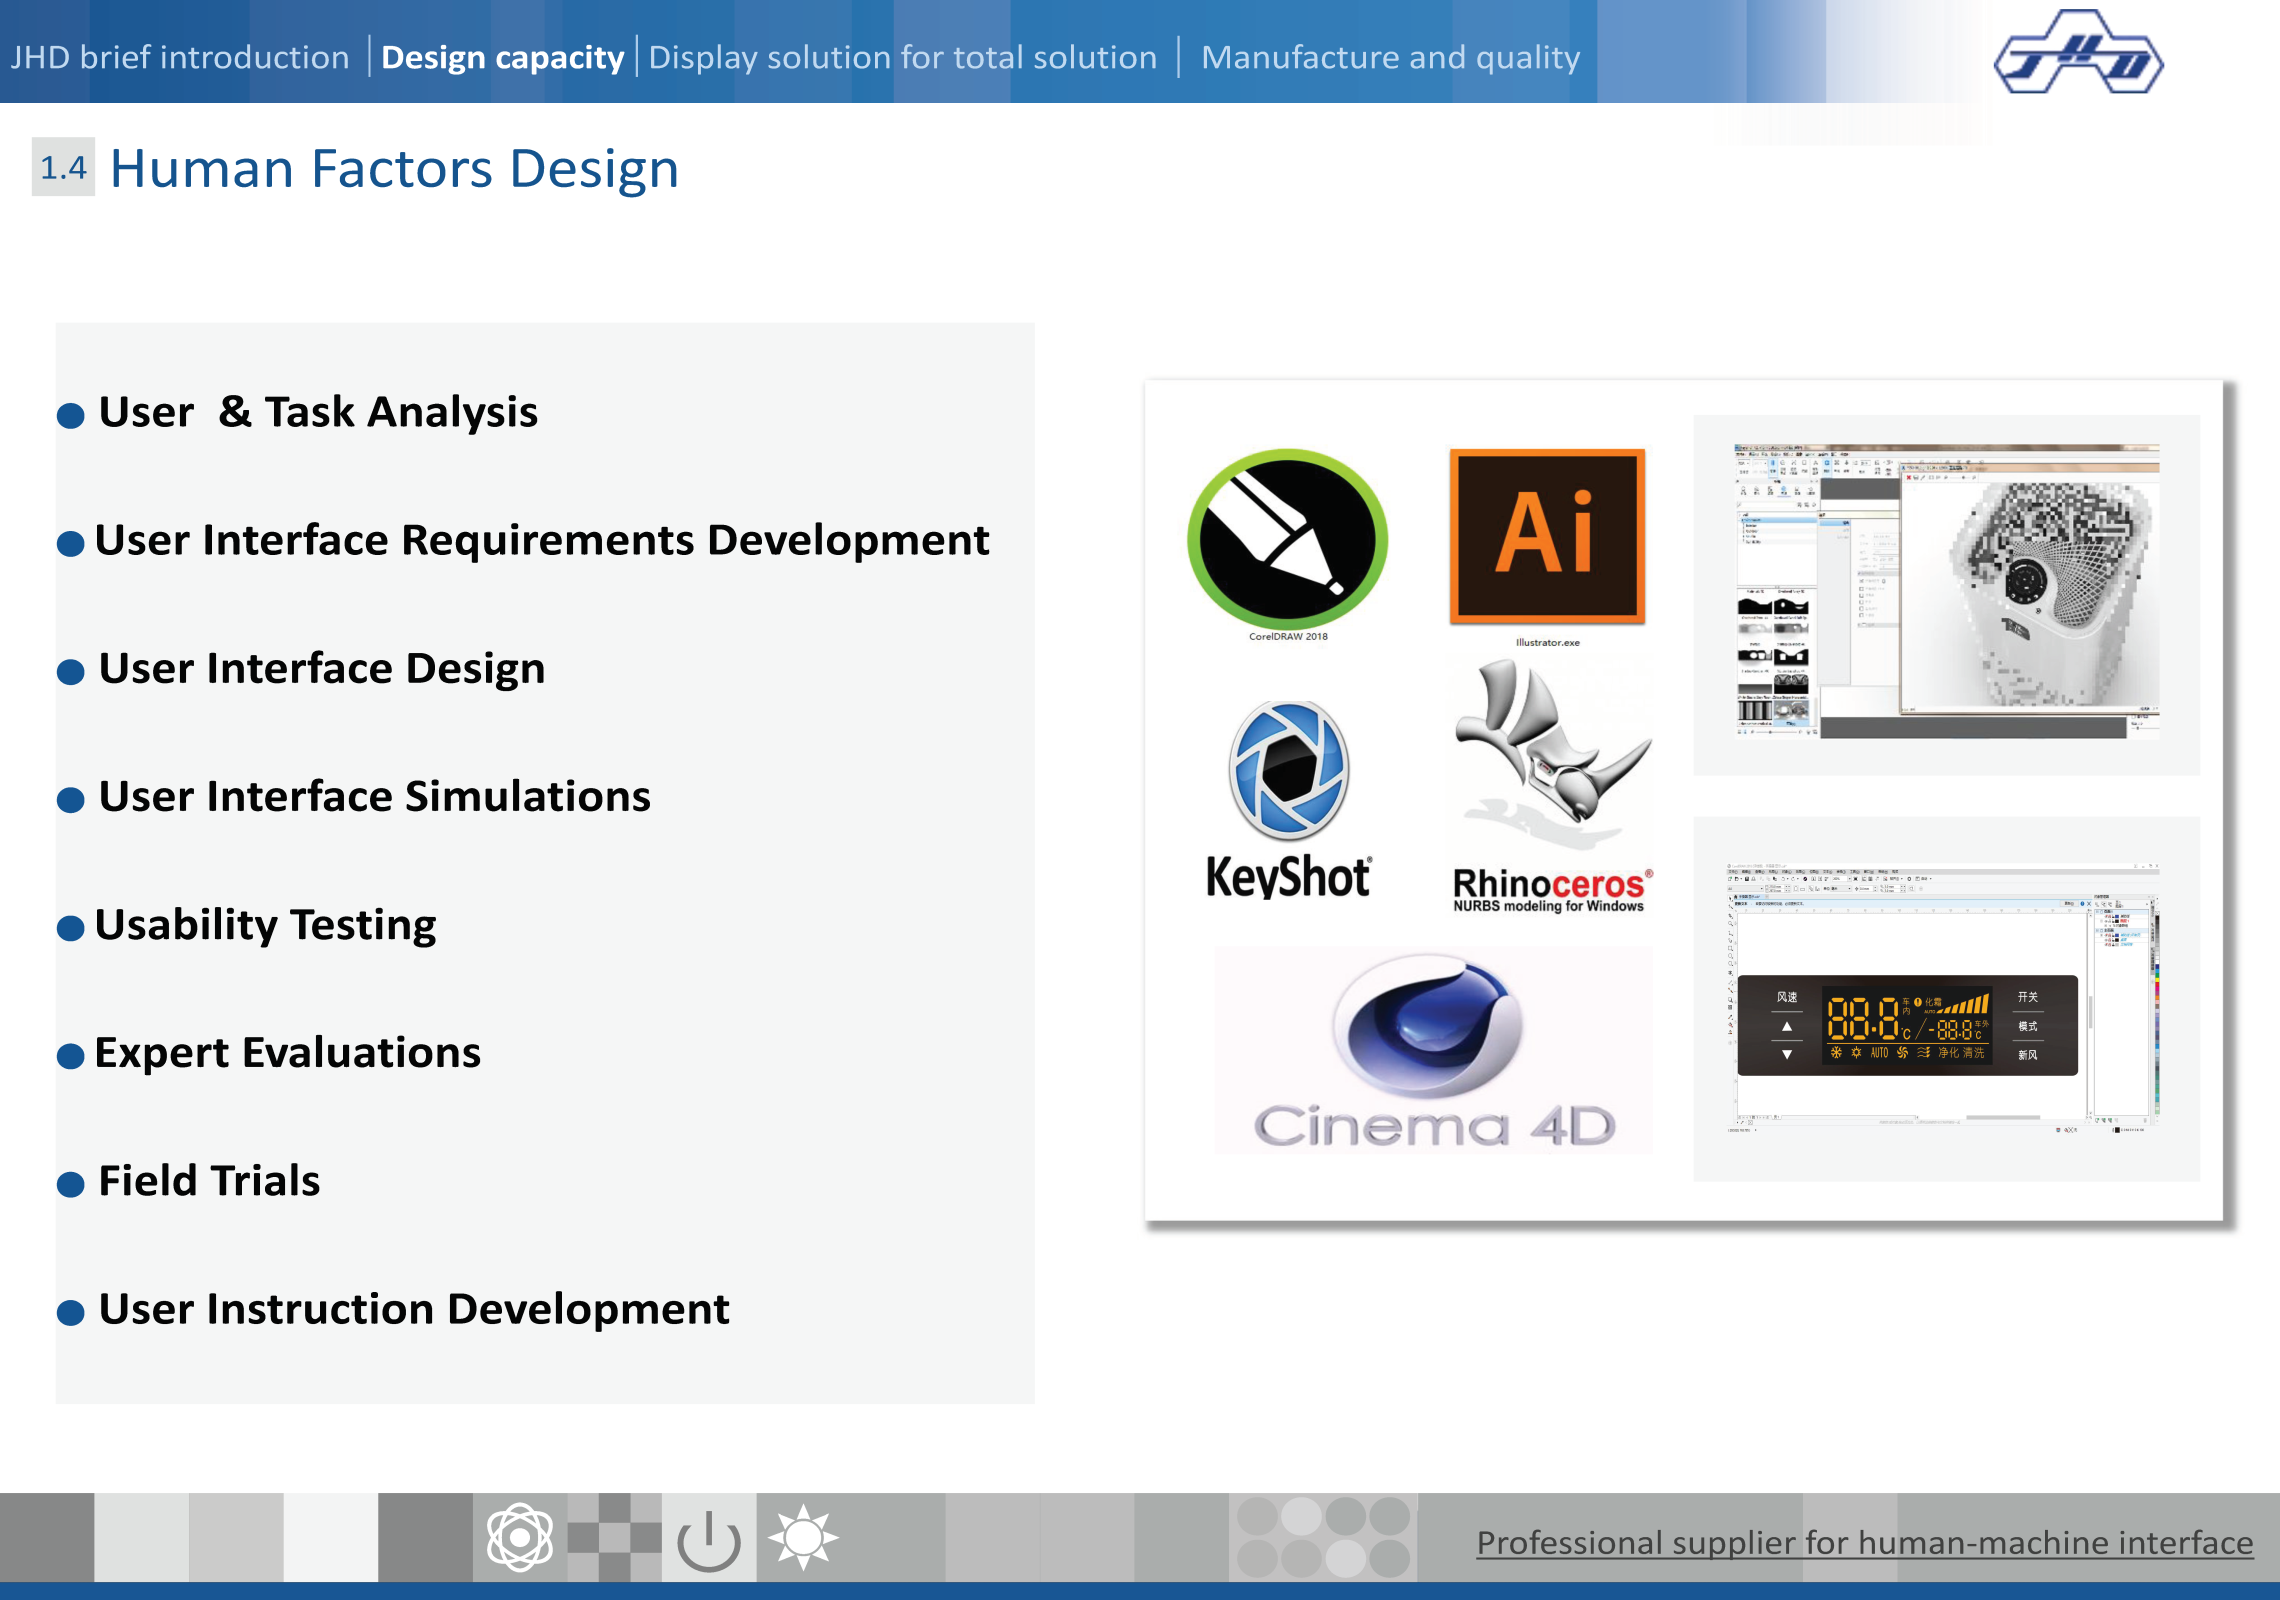The width and height of the screenshot is (2280, 1600).
Task: Click the JHD company logo
Action: coord(2078,54)
